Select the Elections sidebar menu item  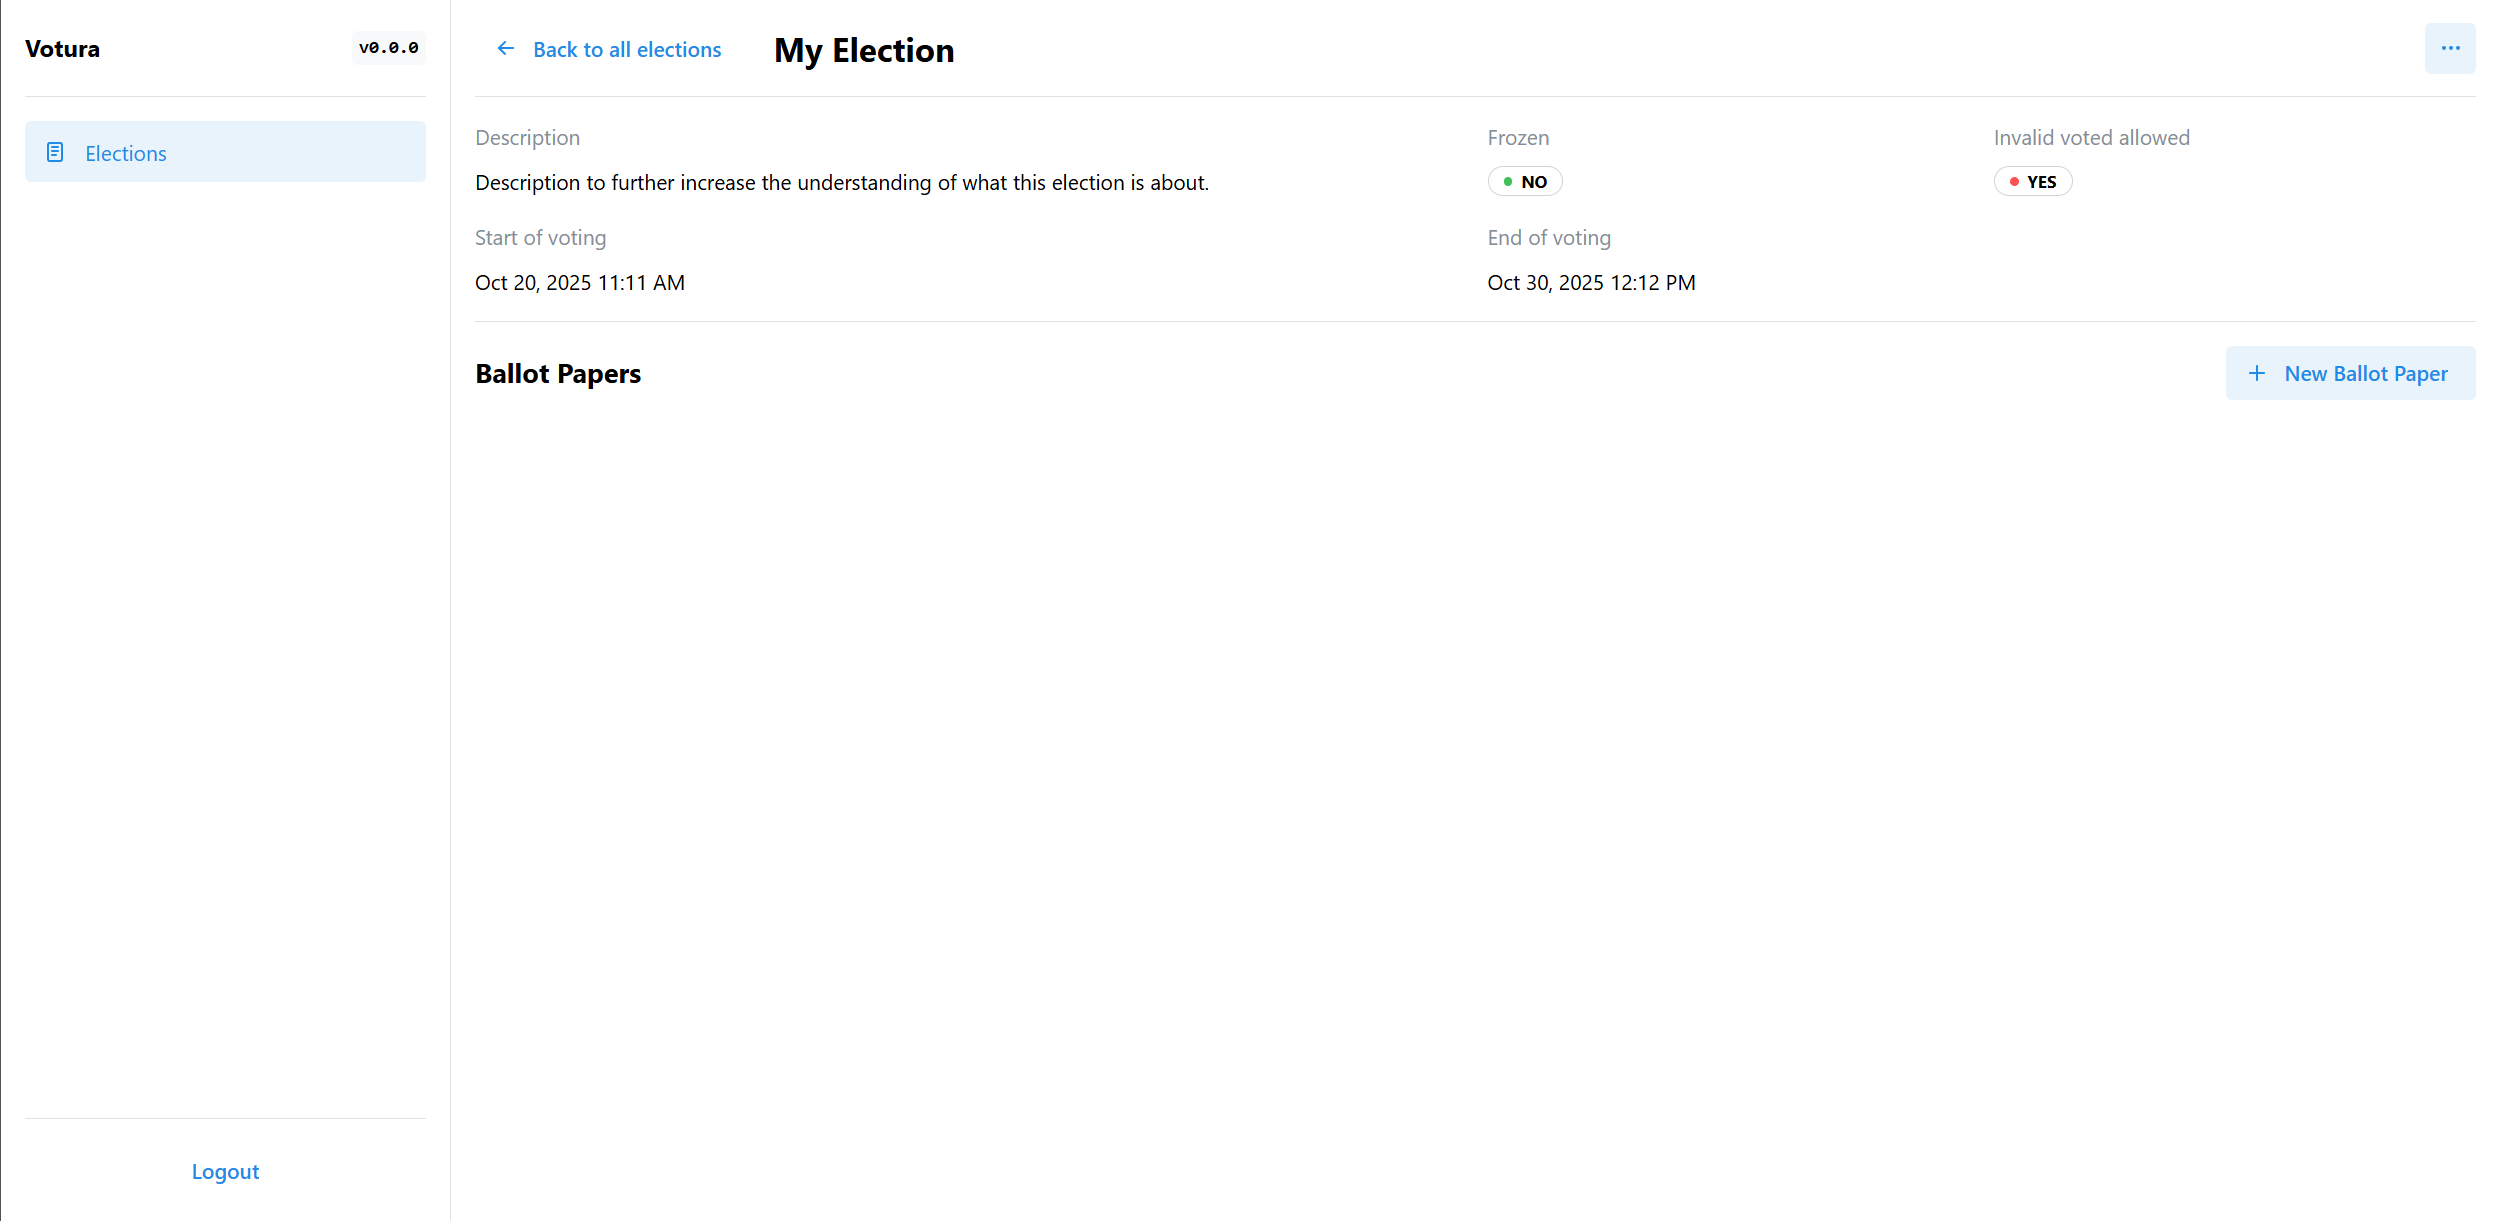225,152
